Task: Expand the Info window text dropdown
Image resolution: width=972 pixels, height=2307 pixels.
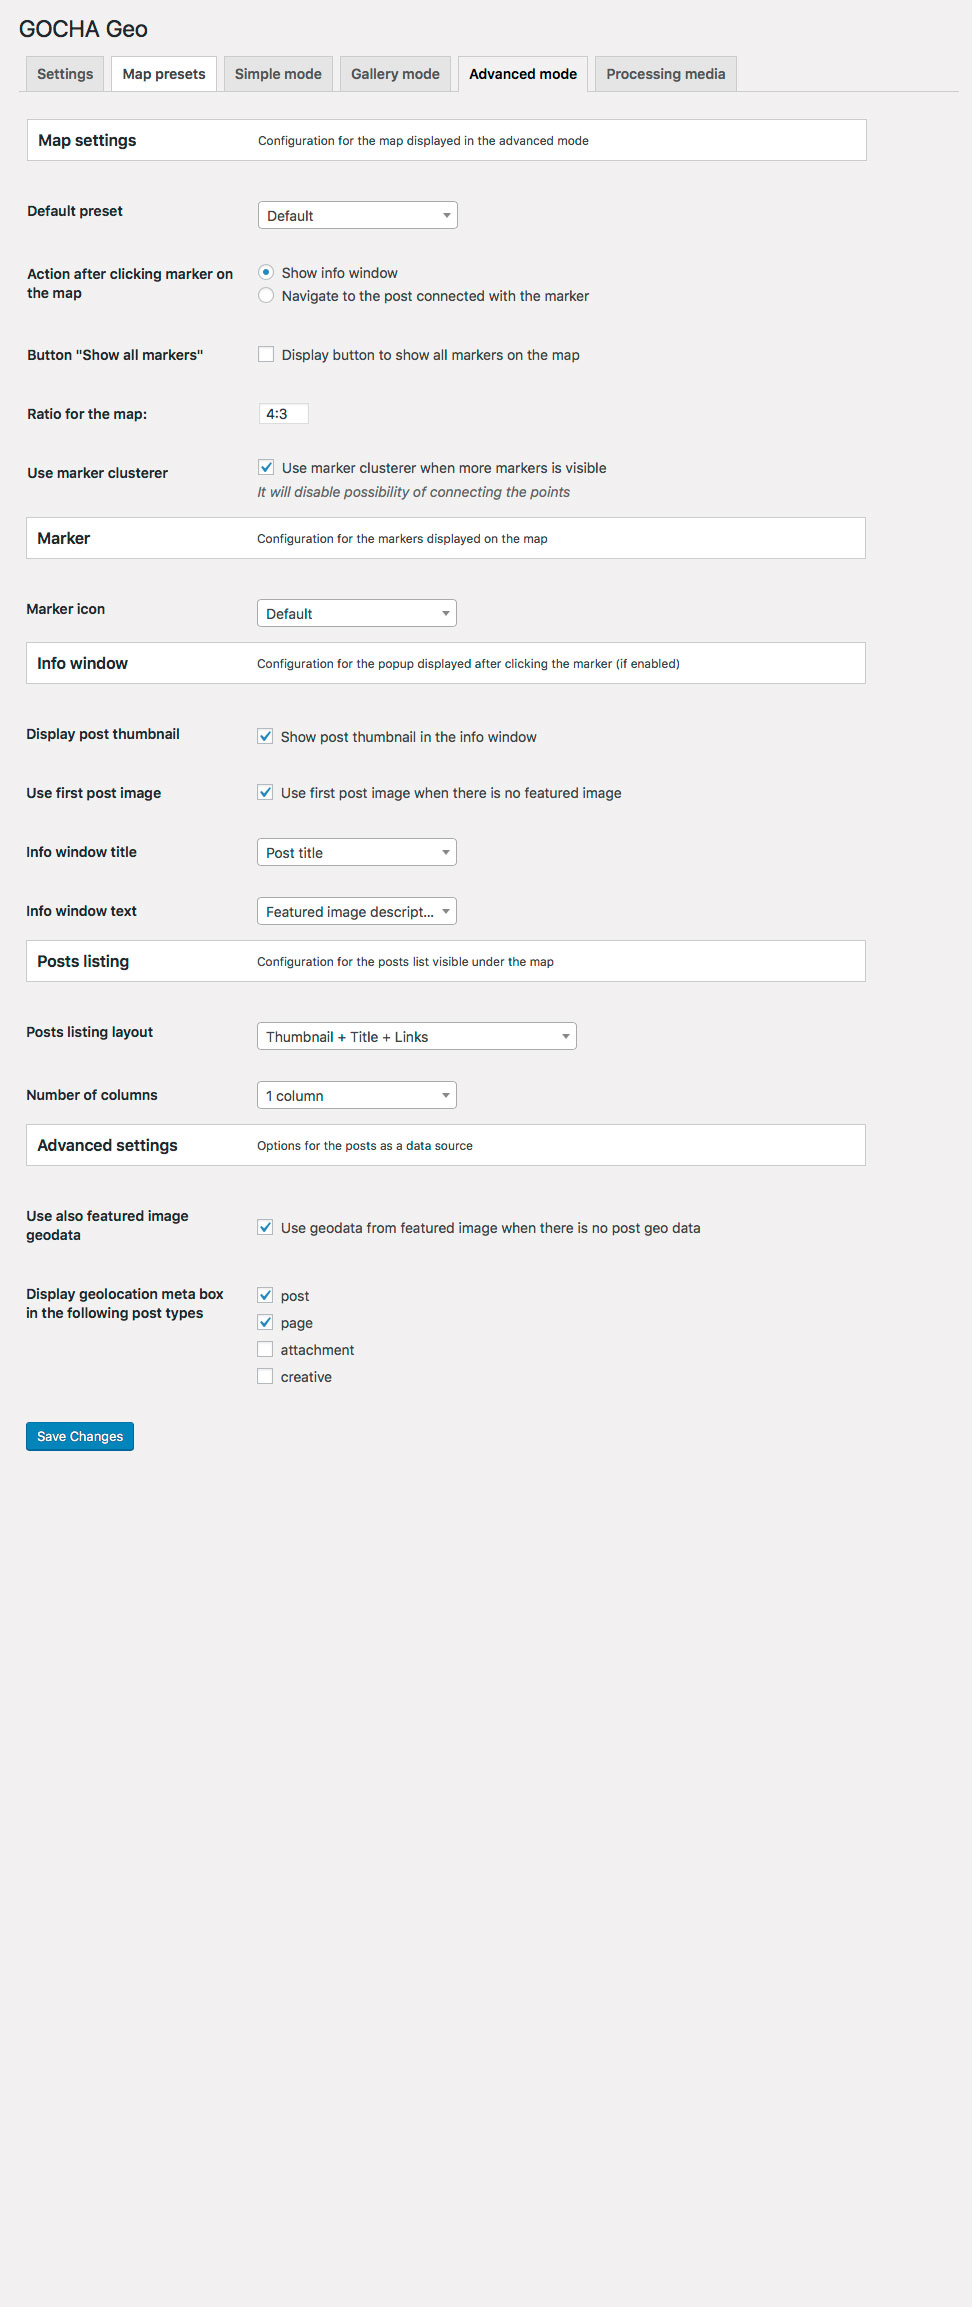Action: (356, 912)
